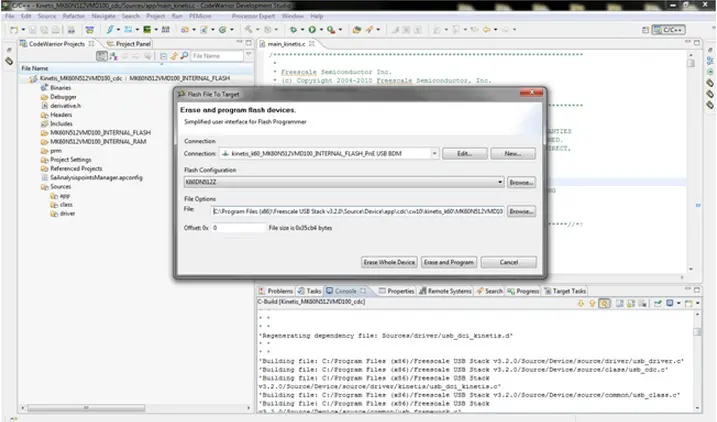Click the Collapse All icon in Projects panel

(163, 56)
